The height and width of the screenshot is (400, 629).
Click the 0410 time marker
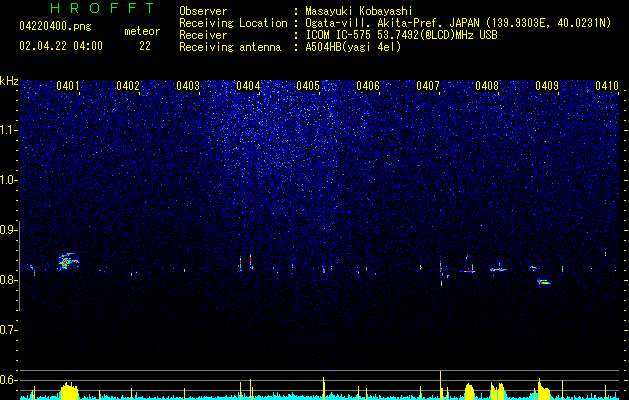(607, 86)
